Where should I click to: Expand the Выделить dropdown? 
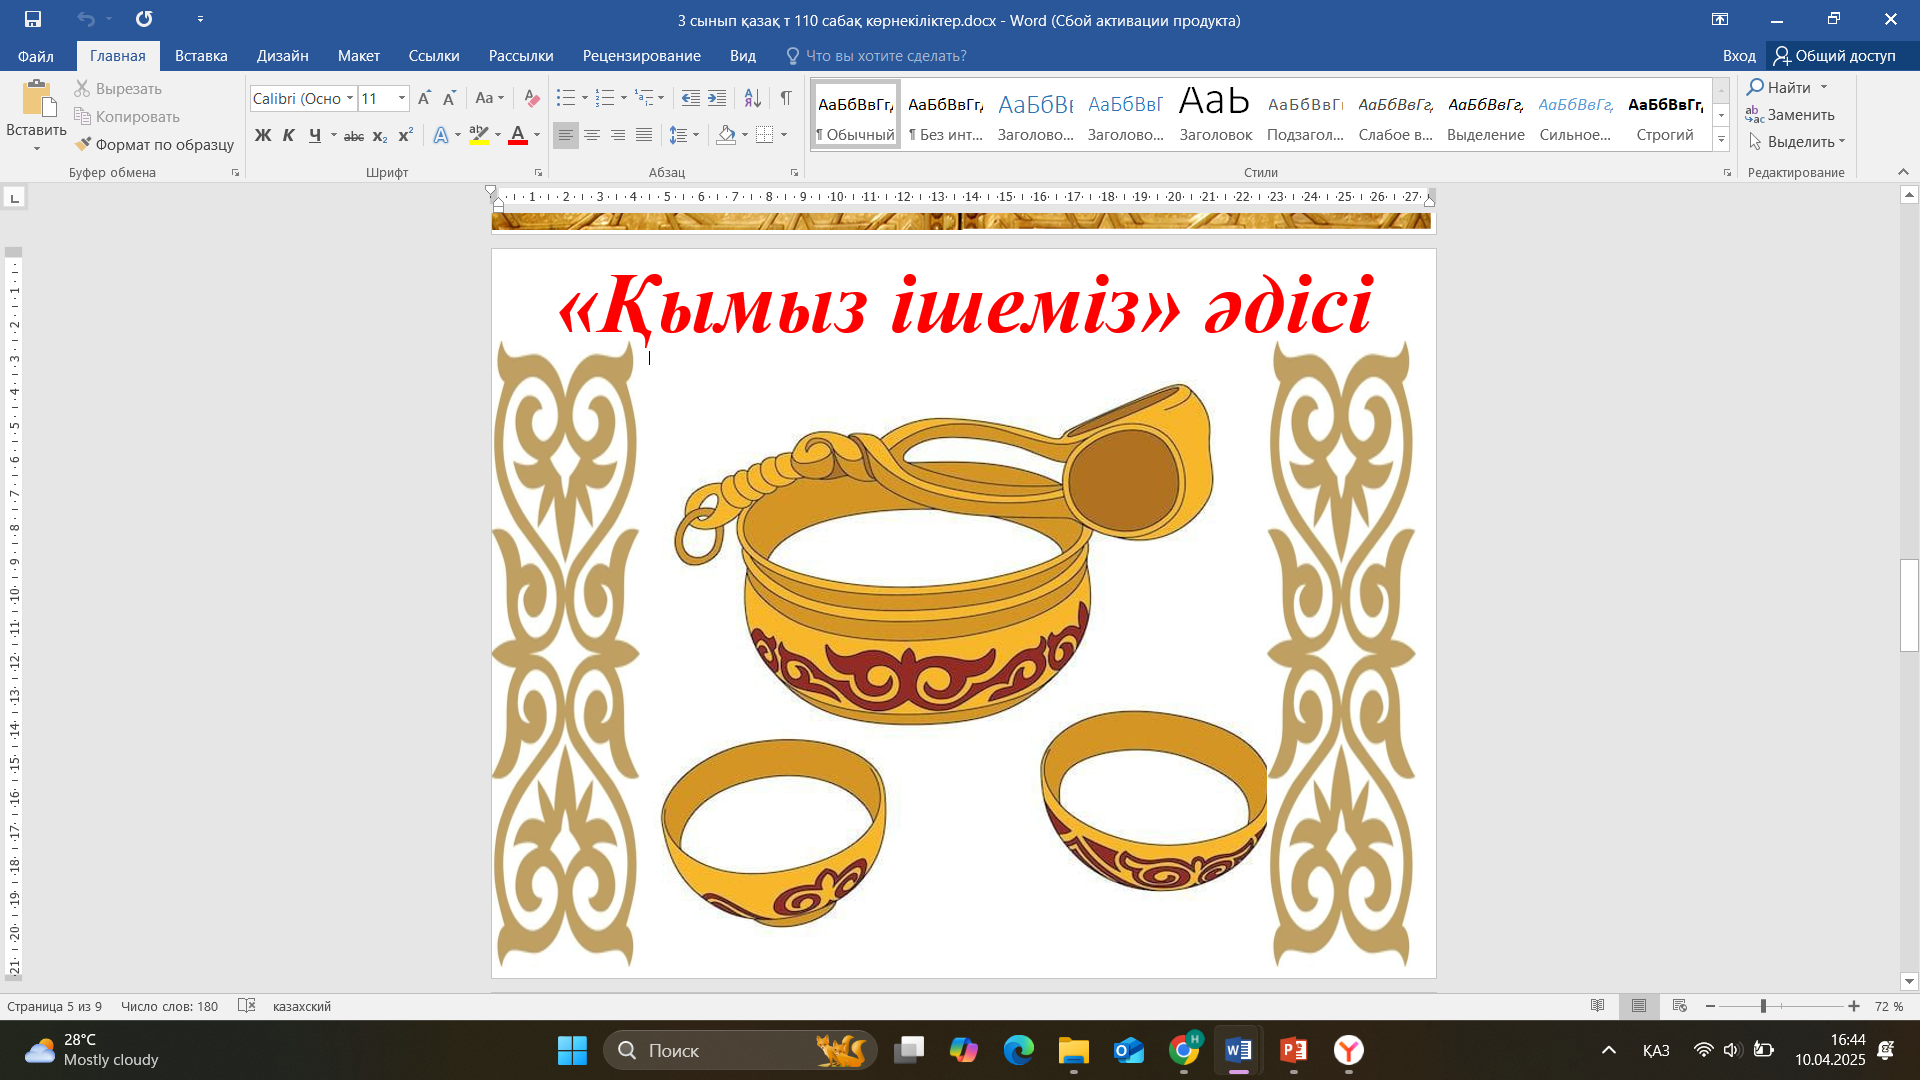pos(1841,142)
